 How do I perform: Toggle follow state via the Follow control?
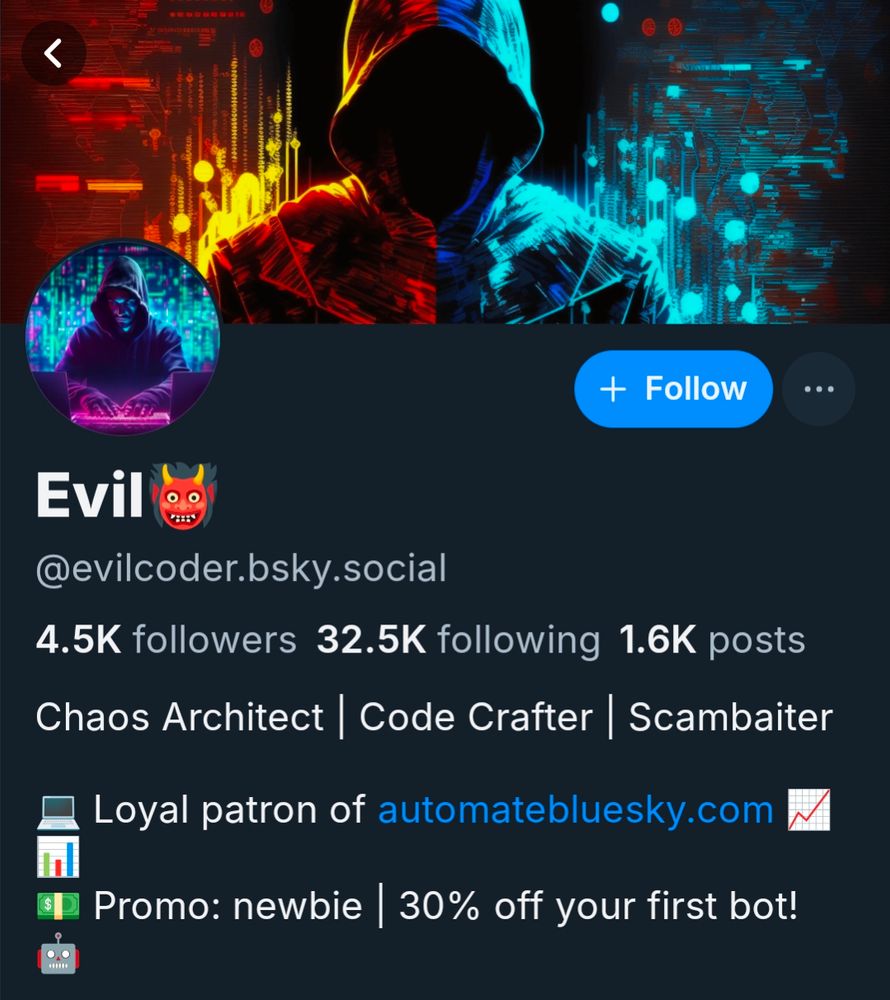tap(672, 388)
